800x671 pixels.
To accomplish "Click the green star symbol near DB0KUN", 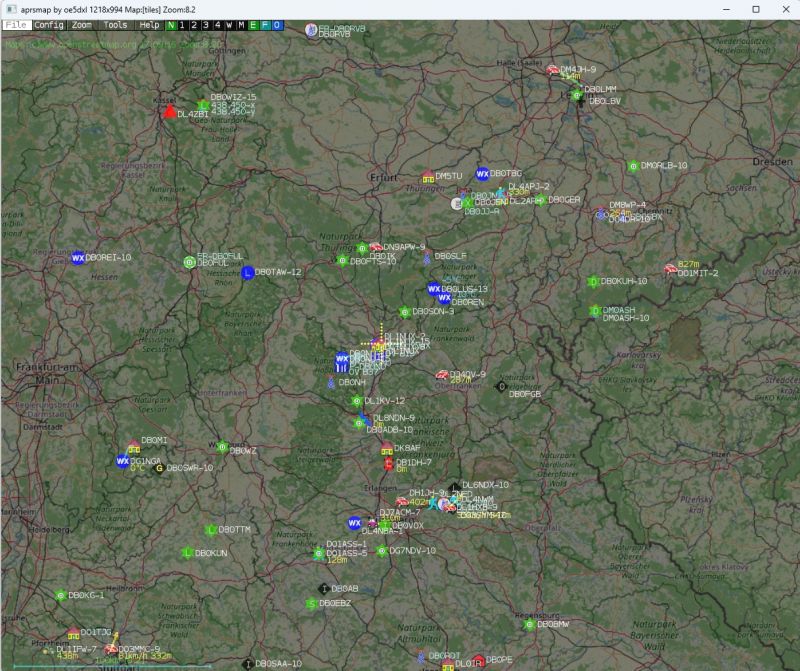I will tap(187, 551).
